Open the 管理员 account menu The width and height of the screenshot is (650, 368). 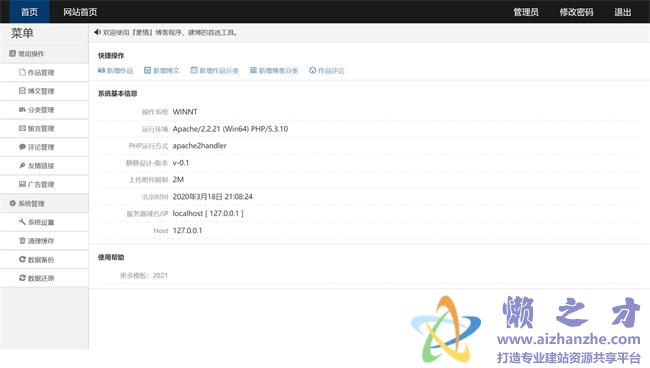[x=526, y=12]
